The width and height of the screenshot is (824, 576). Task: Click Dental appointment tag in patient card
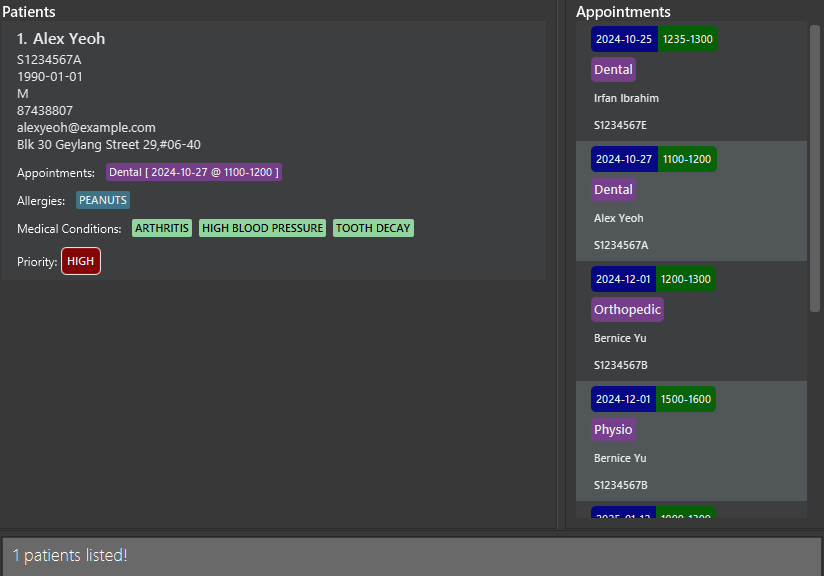coord(194,172)
